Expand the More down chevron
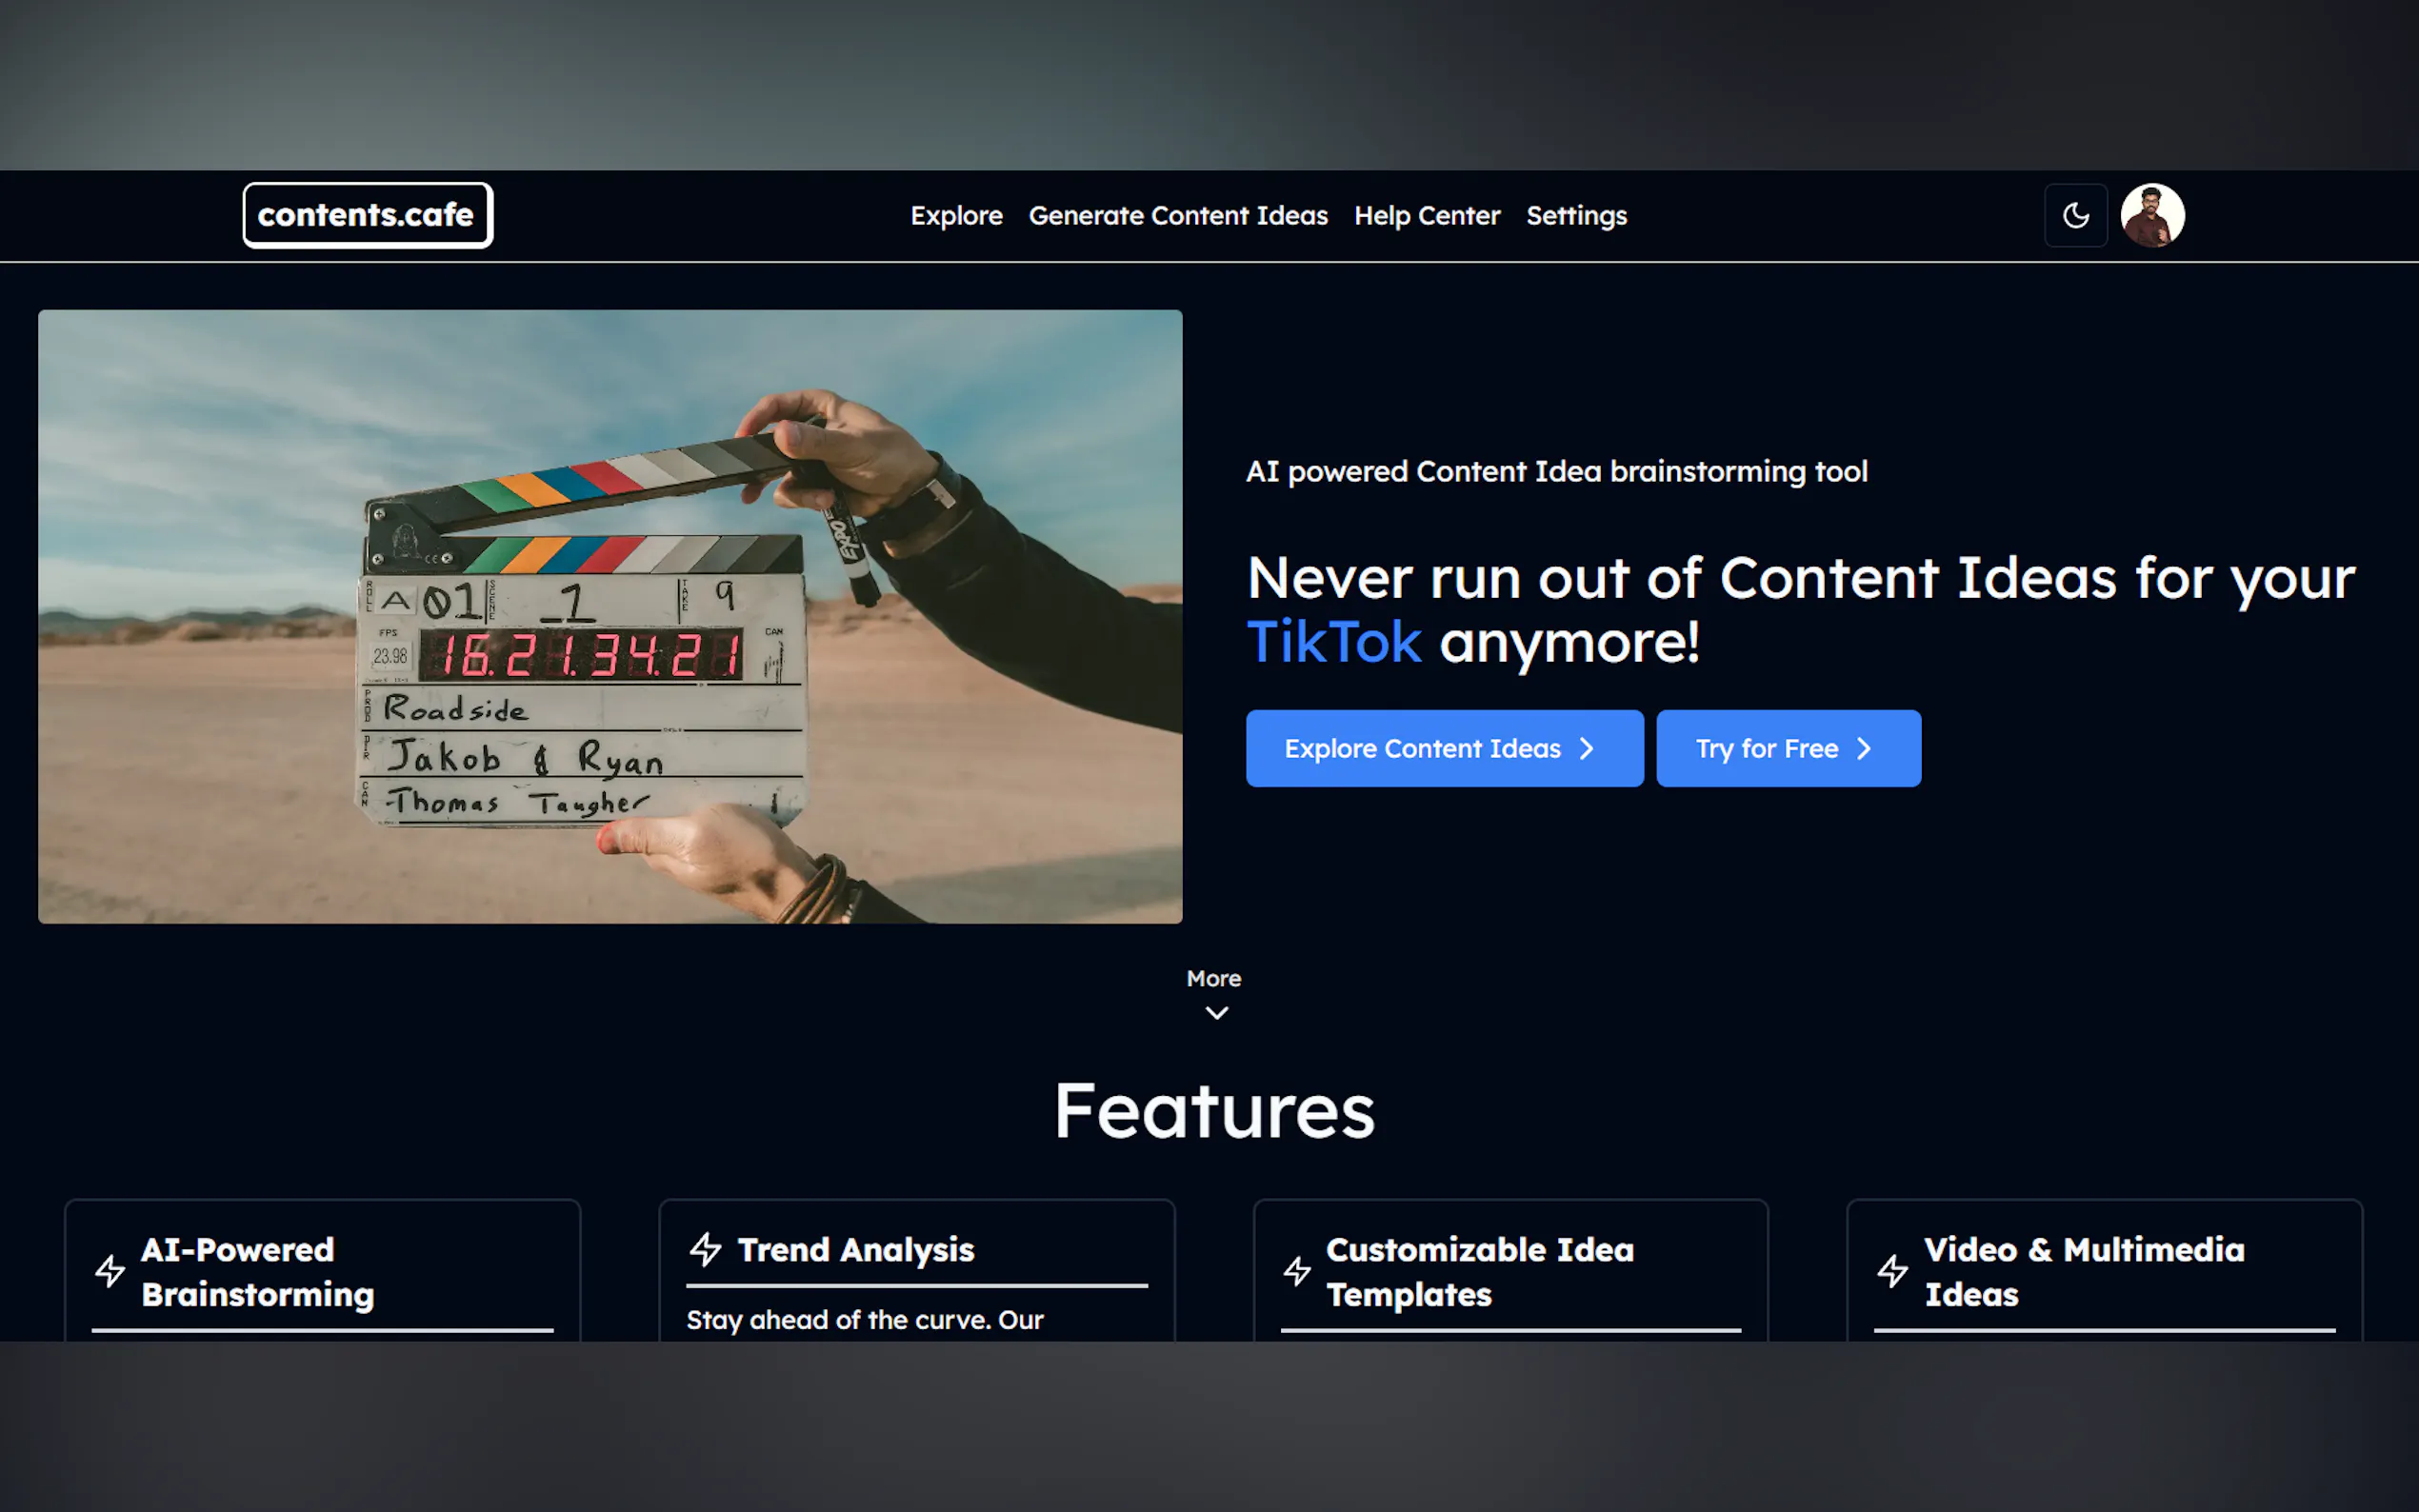2419x1512 pixels. pyautogui.click(x=1216, y=1013)
